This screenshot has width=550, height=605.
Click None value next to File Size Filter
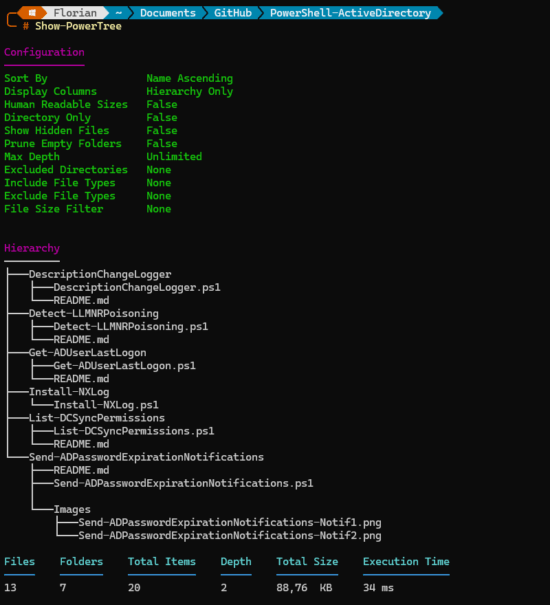[159, 209]
